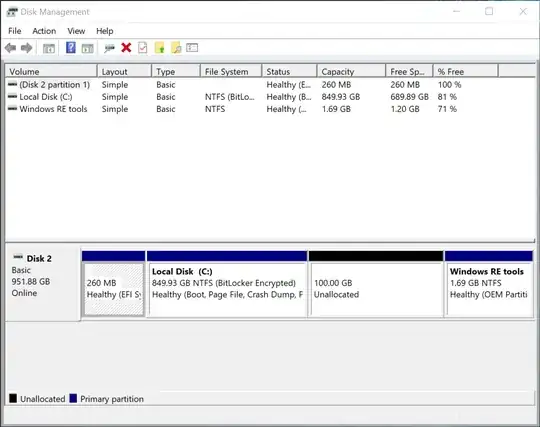540x427 pixels.
Task: Toggle the Show/Hide Action Pane icon
Action: [x=87, y=48]
